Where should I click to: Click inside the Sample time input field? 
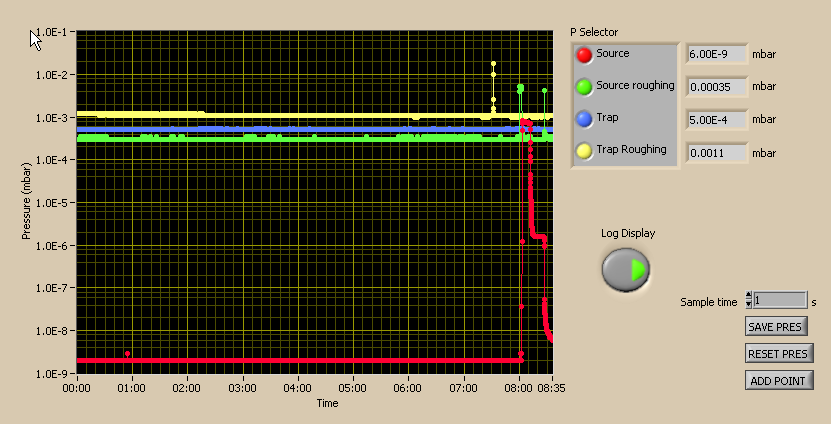coord(780,300)
